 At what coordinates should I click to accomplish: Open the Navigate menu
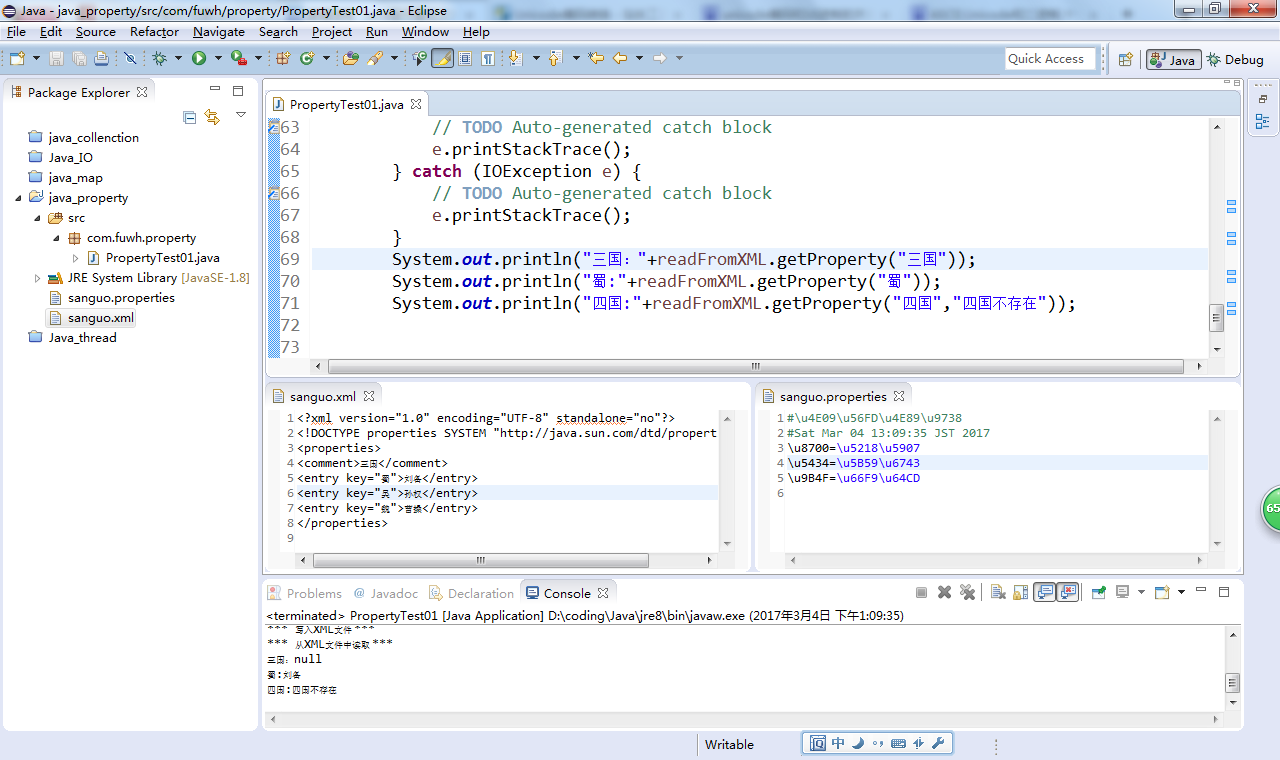(219, 32)
